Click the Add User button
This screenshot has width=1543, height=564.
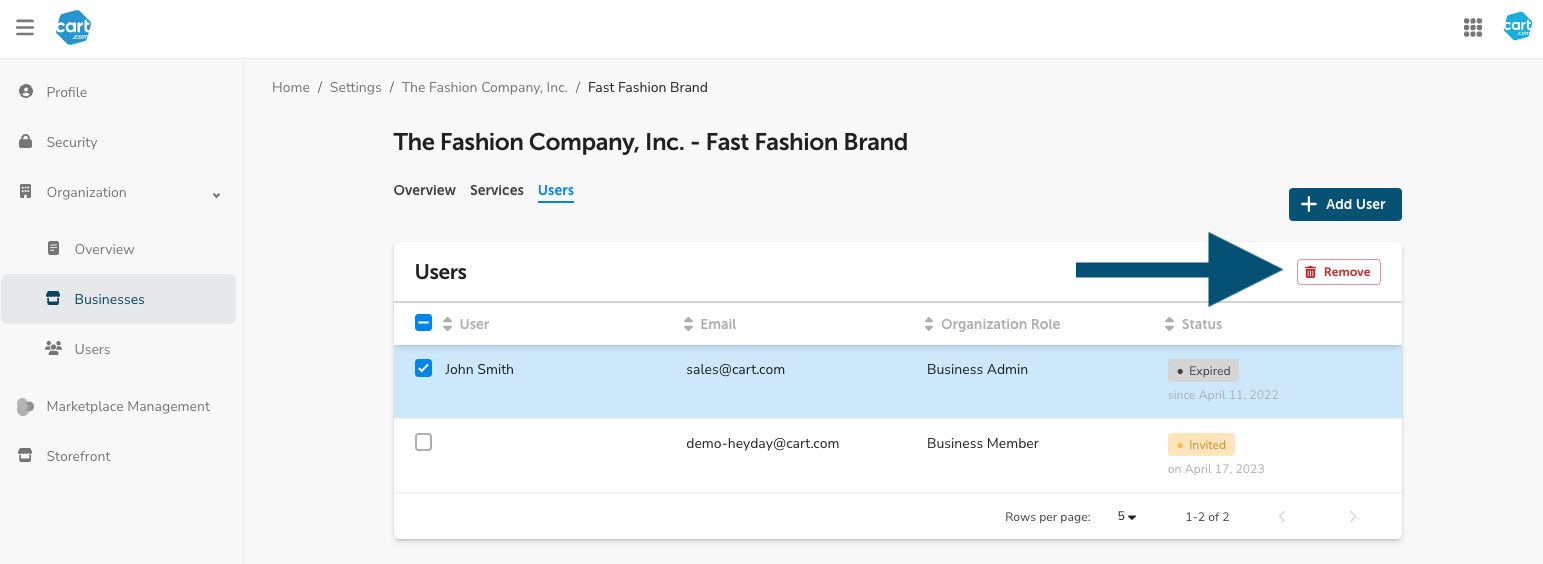(1344, 204)
